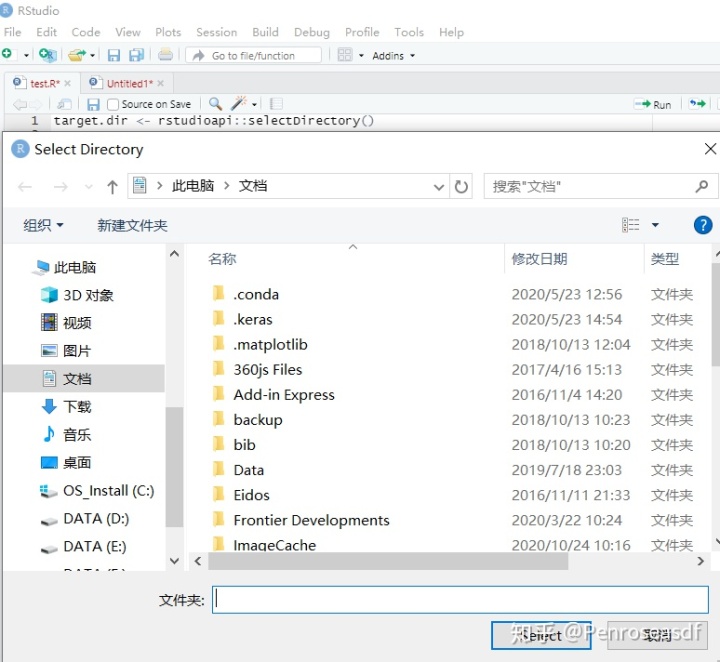The height and width of the screenshot is (662, 720).
Task: Open the recent locations dropdown chevron
Action: click(89, 187)
